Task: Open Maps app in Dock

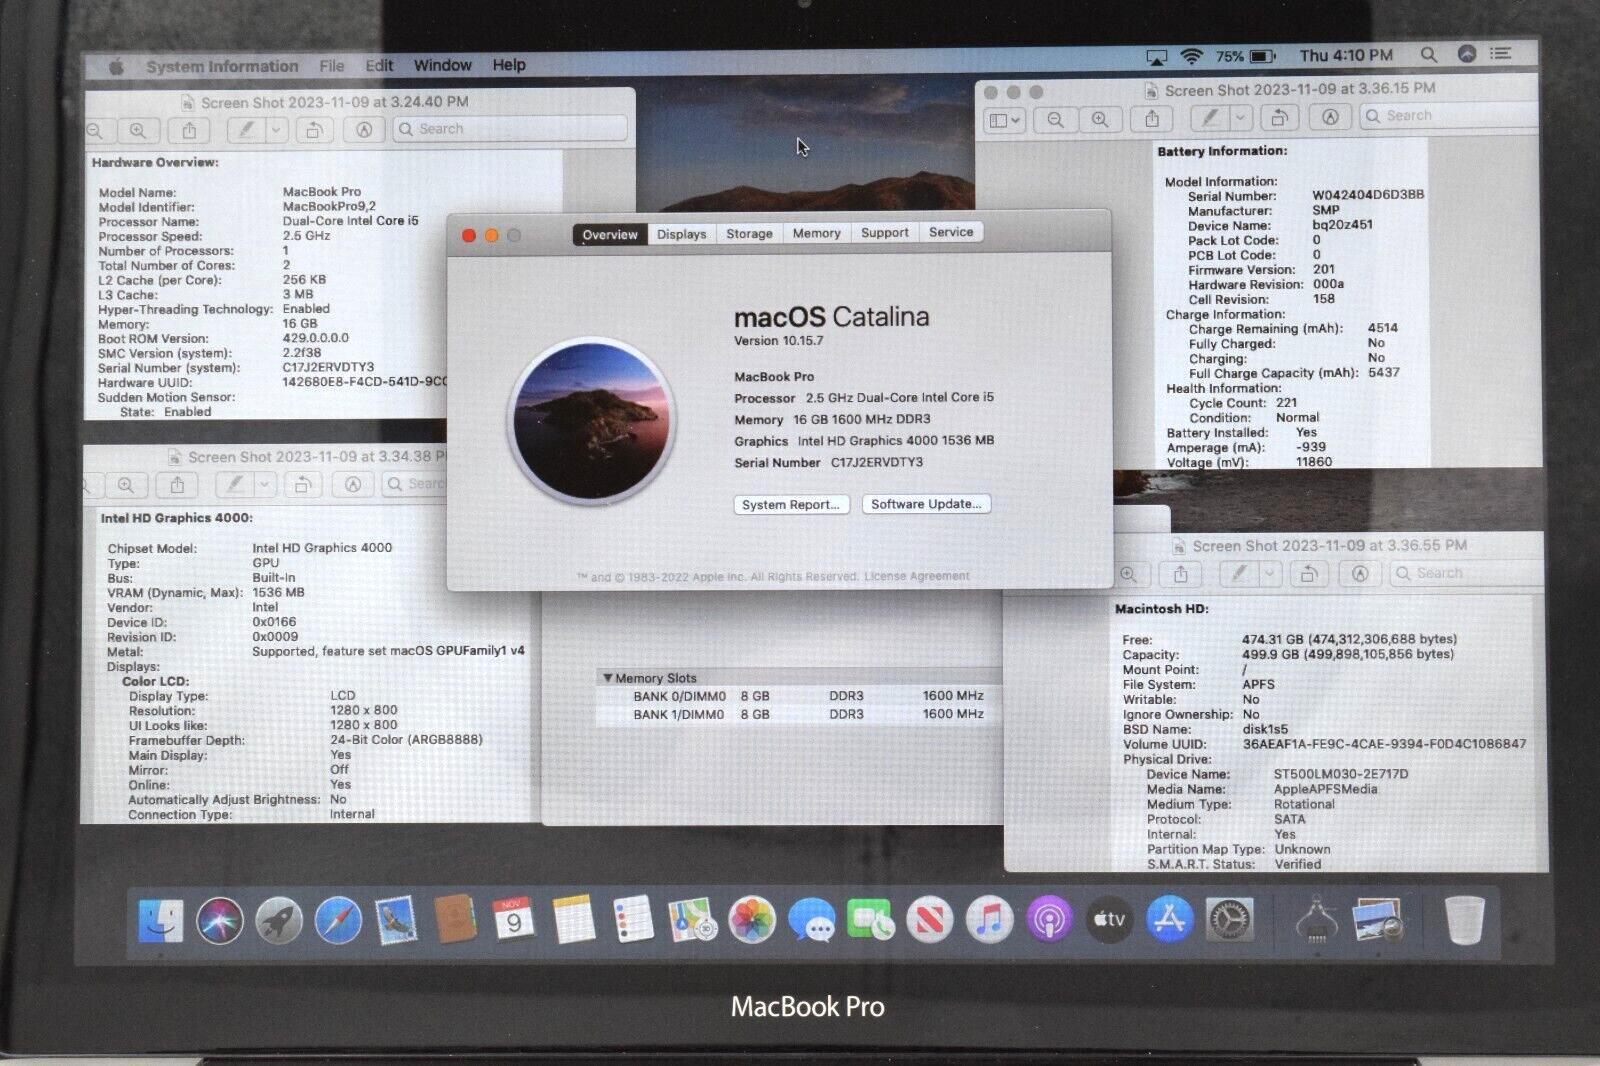Action: click(x=692, y=920)
